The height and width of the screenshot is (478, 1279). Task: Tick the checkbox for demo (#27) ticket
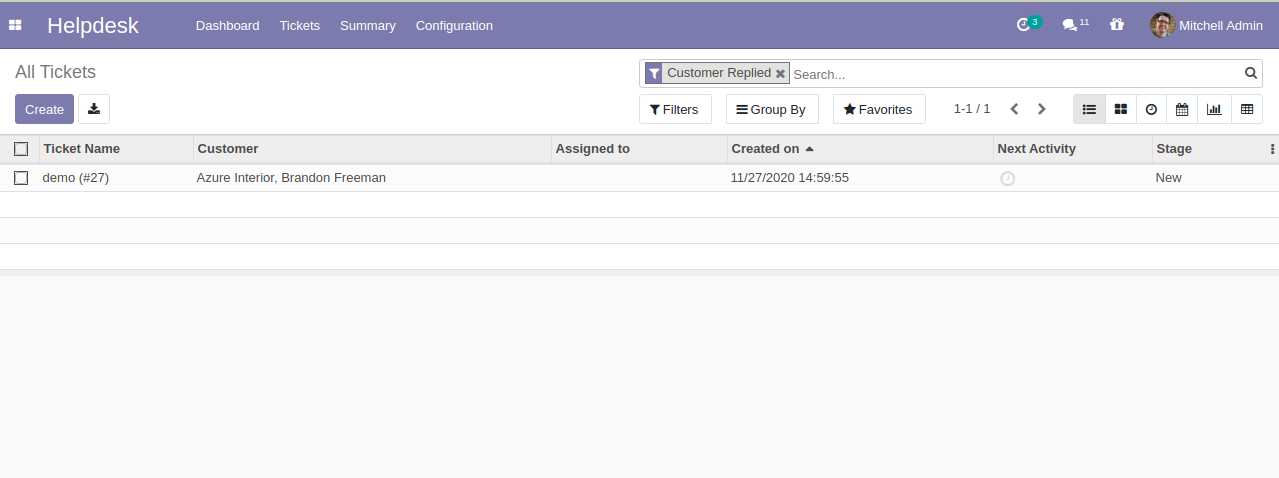tap(21, 178)
